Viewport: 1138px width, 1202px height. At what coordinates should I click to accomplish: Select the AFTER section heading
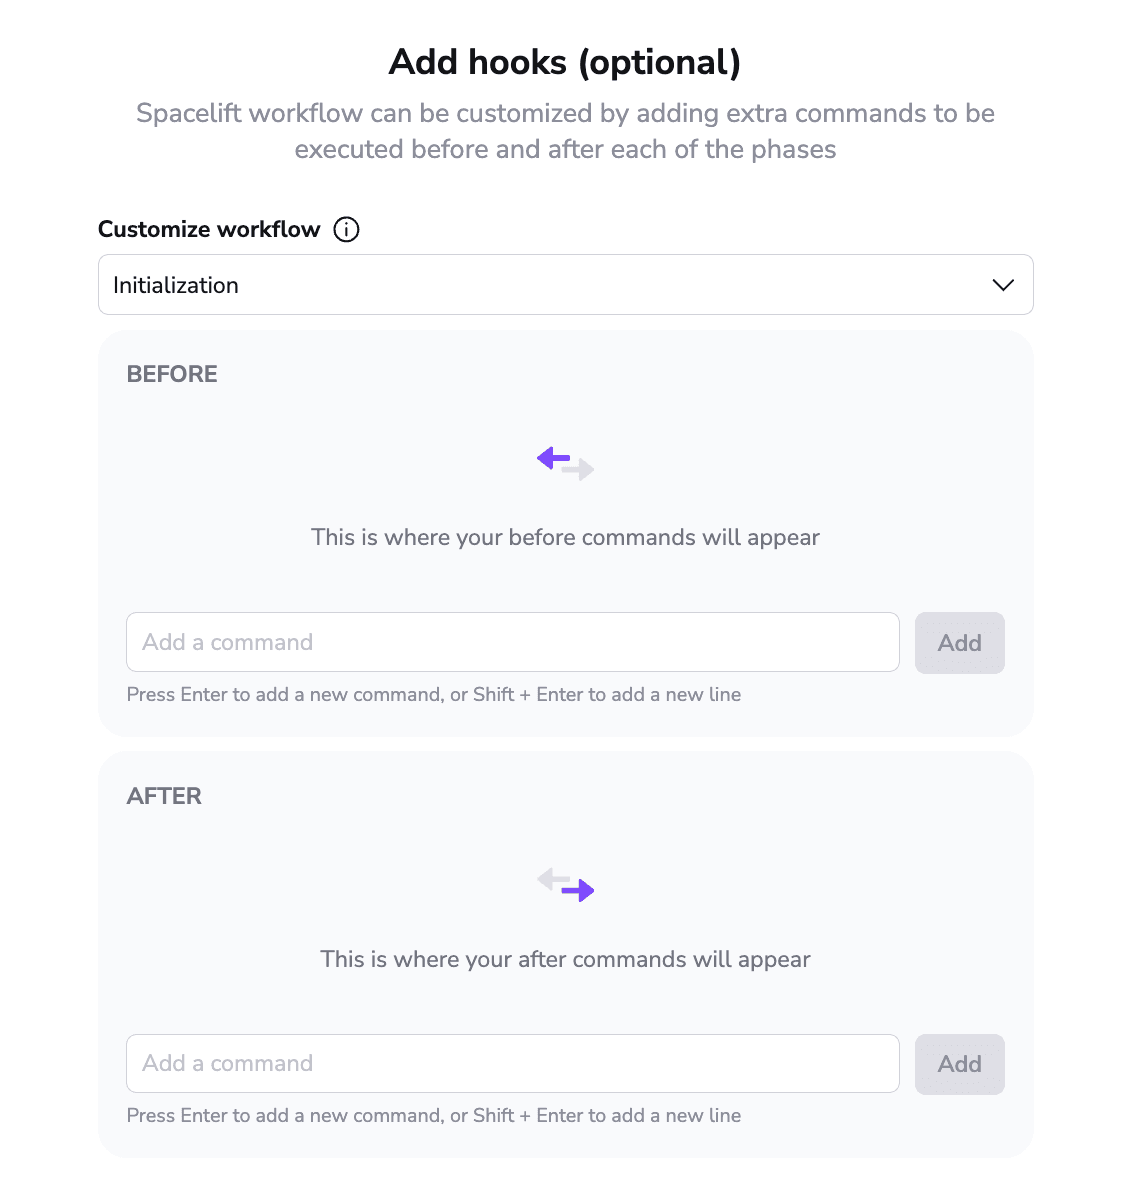pyautogui.click(x=164, y=796)
